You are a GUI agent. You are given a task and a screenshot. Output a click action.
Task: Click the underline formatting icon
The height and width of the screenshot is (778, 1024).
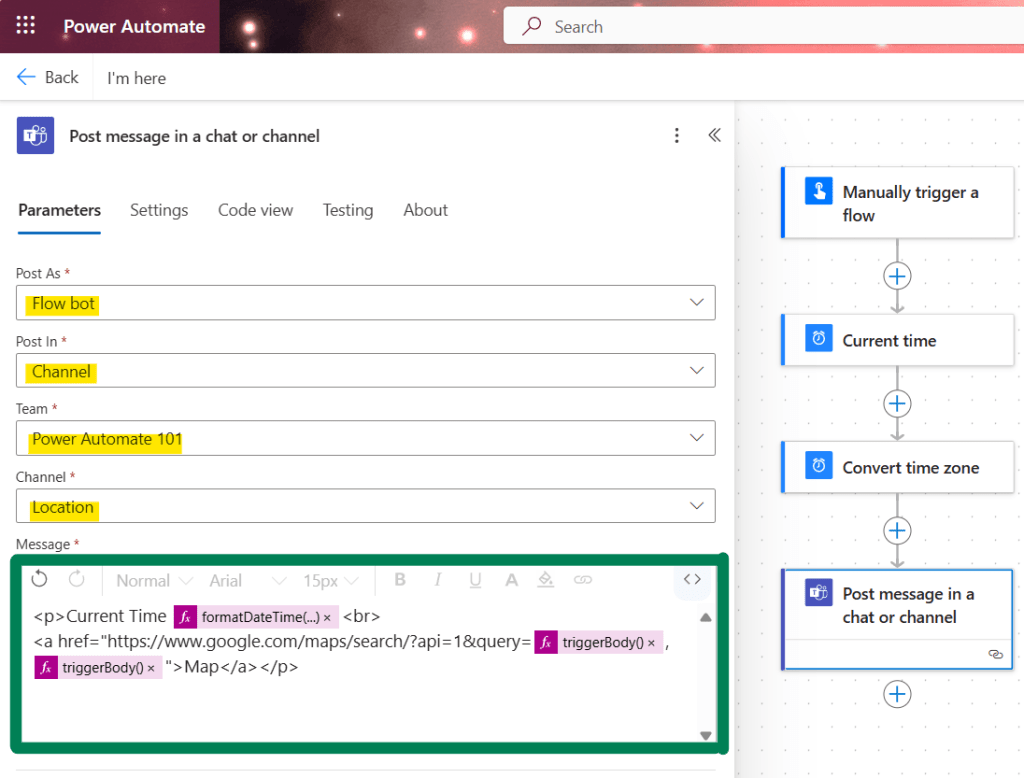coord(475,580)
